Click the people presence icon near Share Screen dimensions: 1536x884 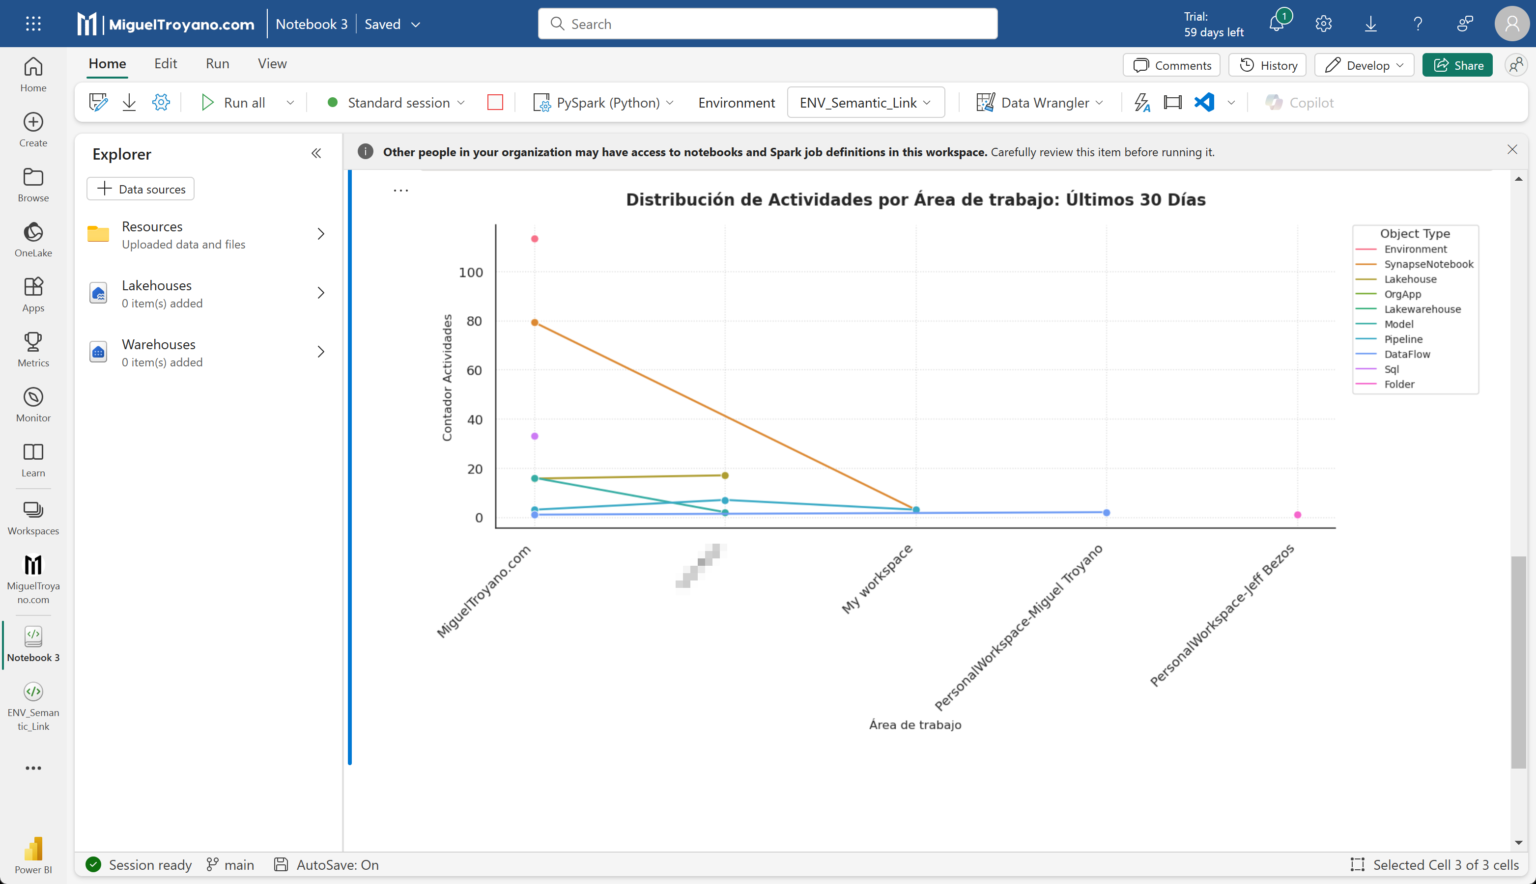click(x=1516, y=65)
